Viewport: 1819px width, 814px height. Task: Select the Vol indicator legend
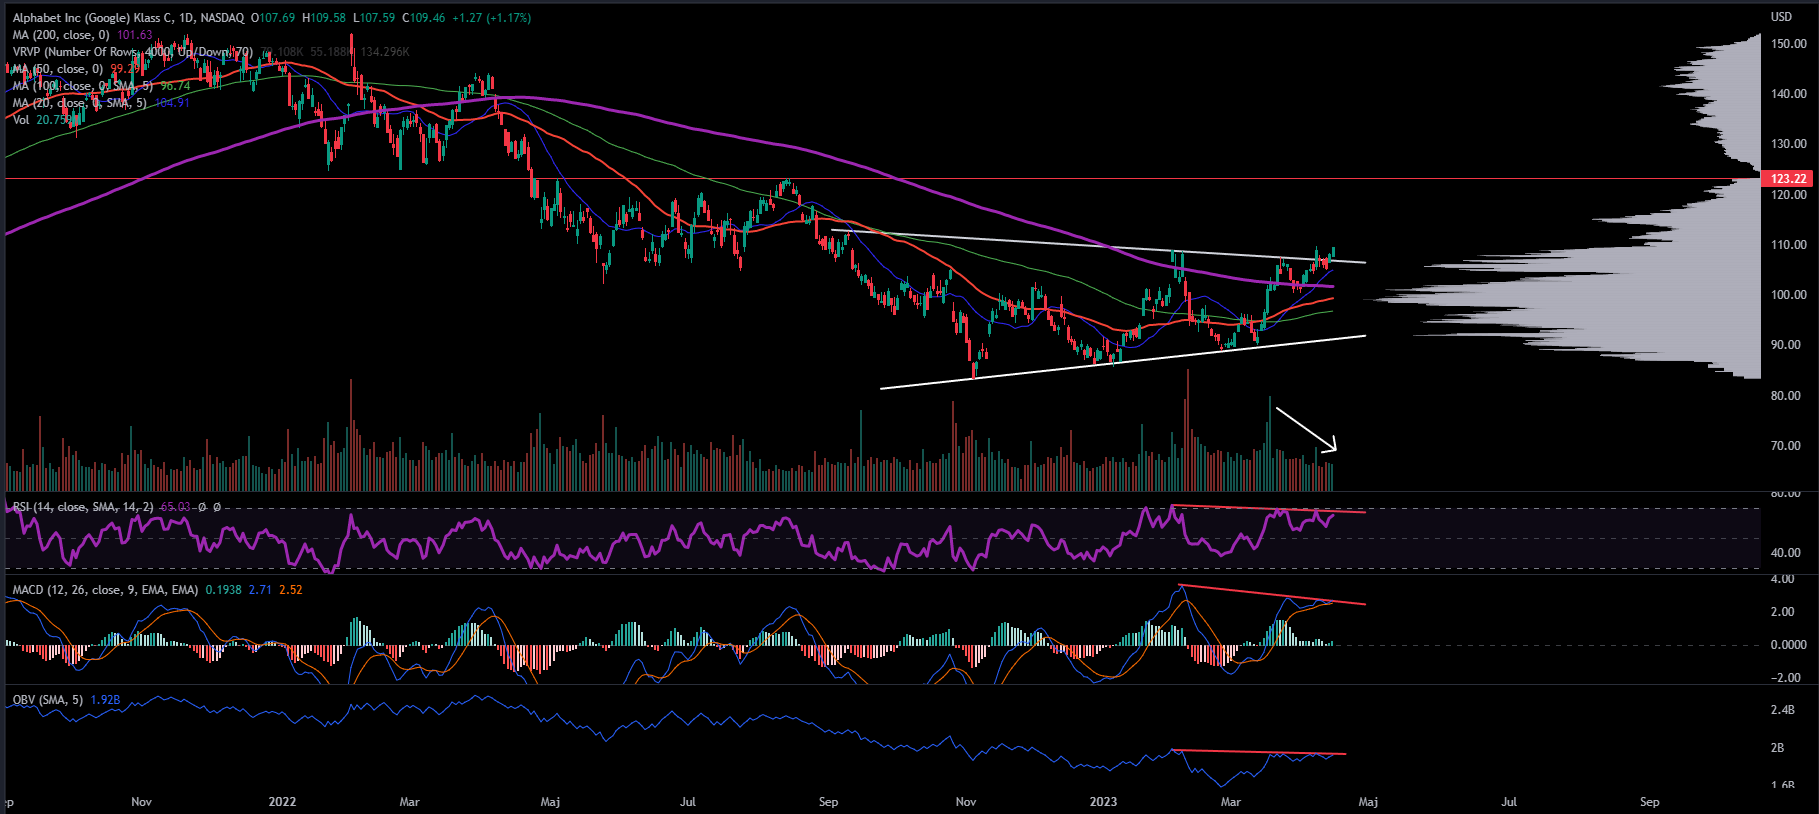[x=21, y=120]
